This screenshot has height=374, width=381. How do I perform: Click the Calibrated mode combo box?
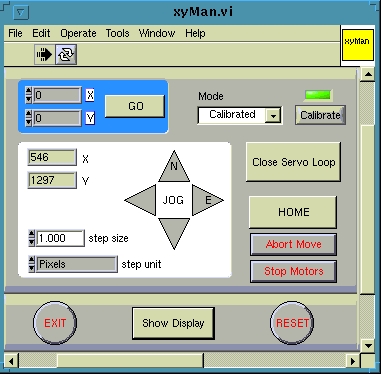click(240, 115)
